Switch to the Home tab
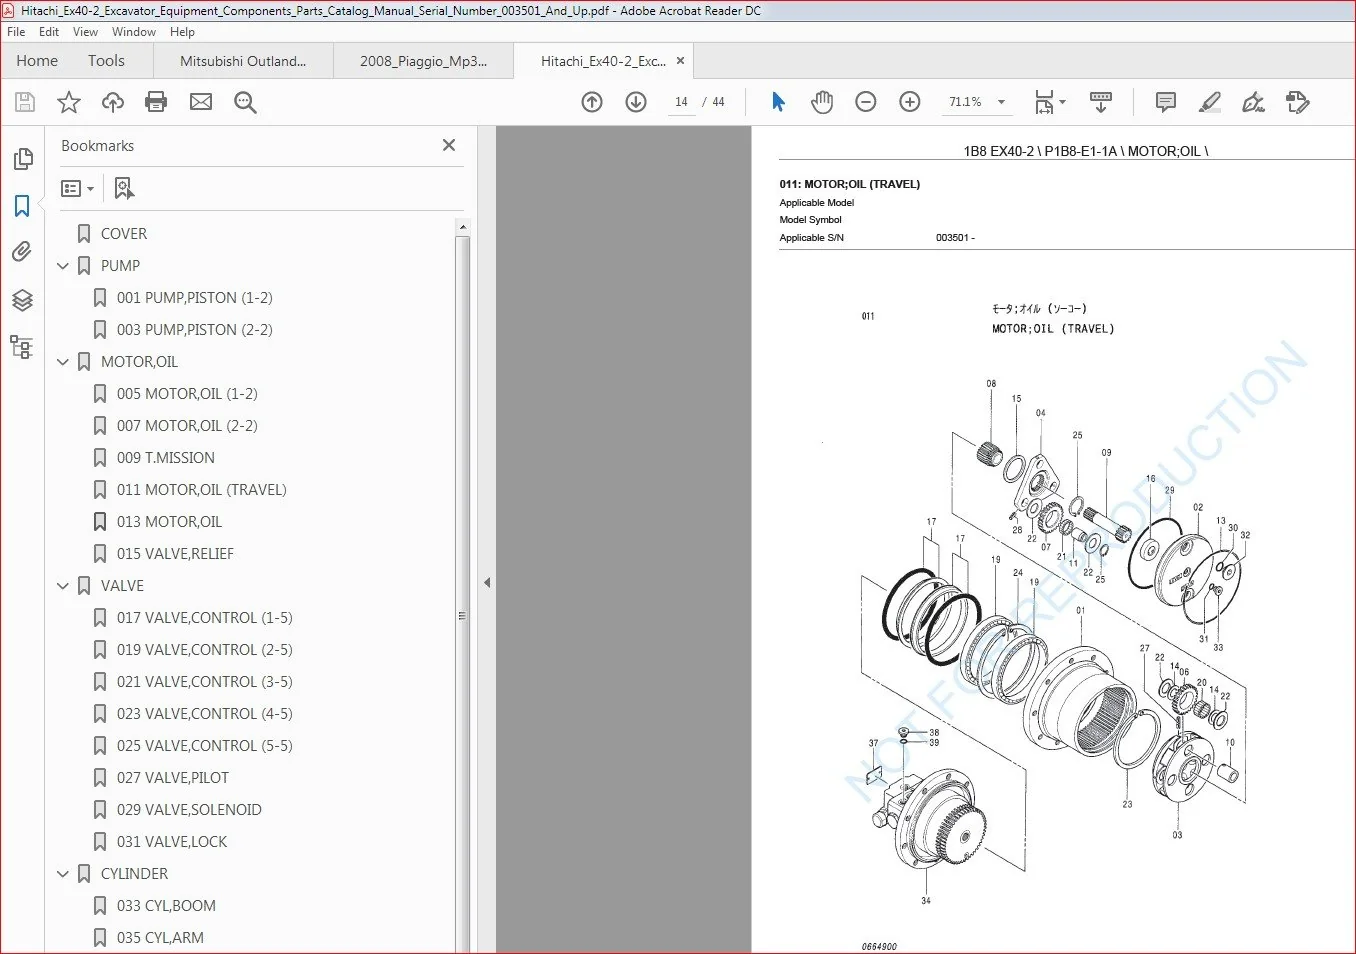 click(x=37, y=61)
